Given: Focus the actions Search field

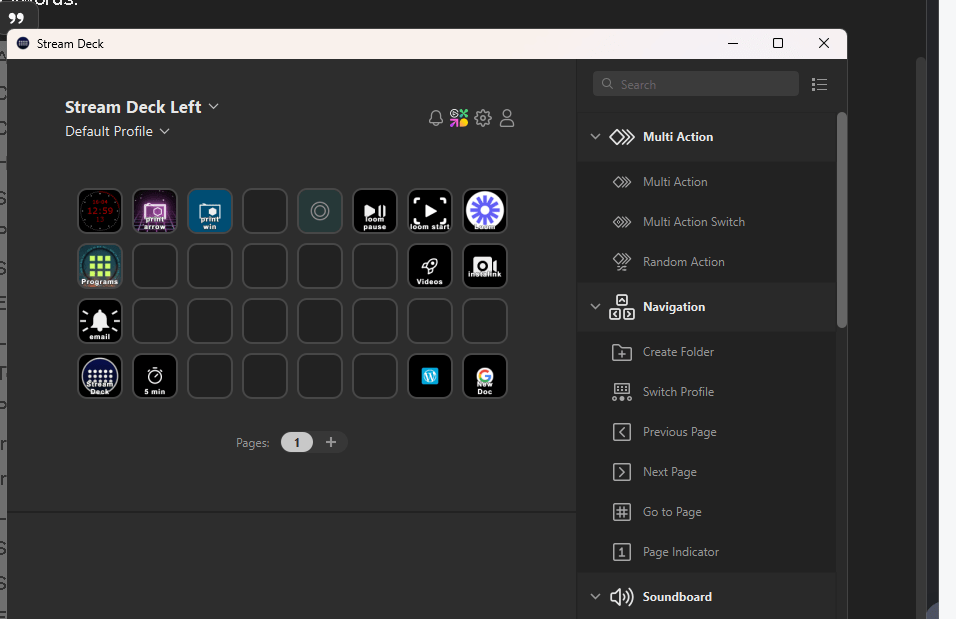Looking at the screenshot, I should pos(696,84).
